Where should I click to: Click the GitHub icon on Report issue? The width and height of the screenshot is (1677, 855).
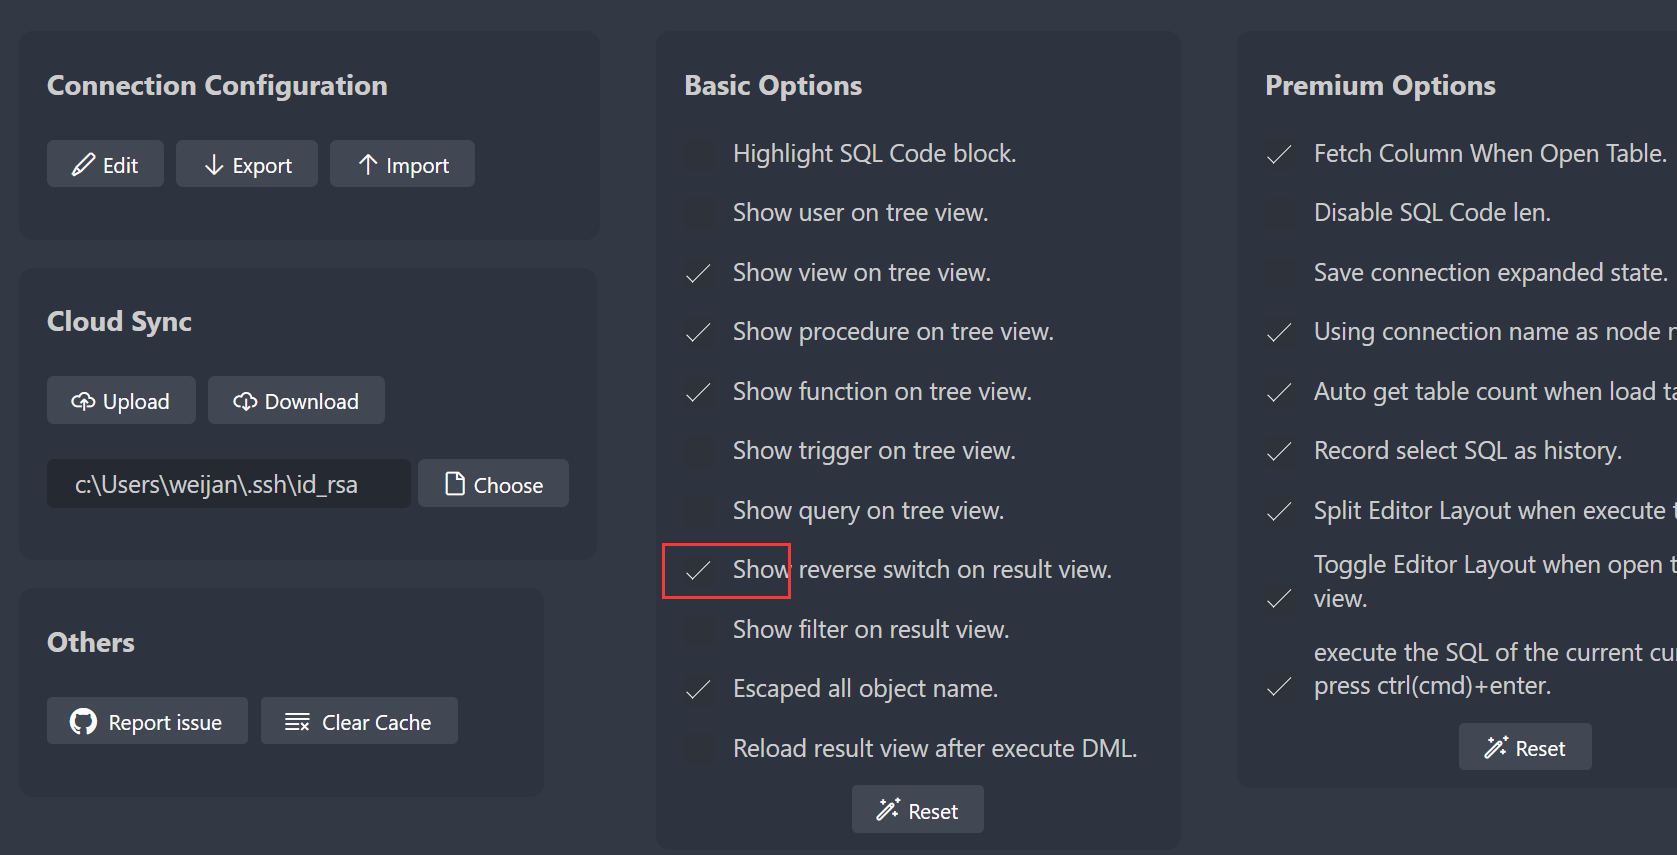[x=84, y=720]
